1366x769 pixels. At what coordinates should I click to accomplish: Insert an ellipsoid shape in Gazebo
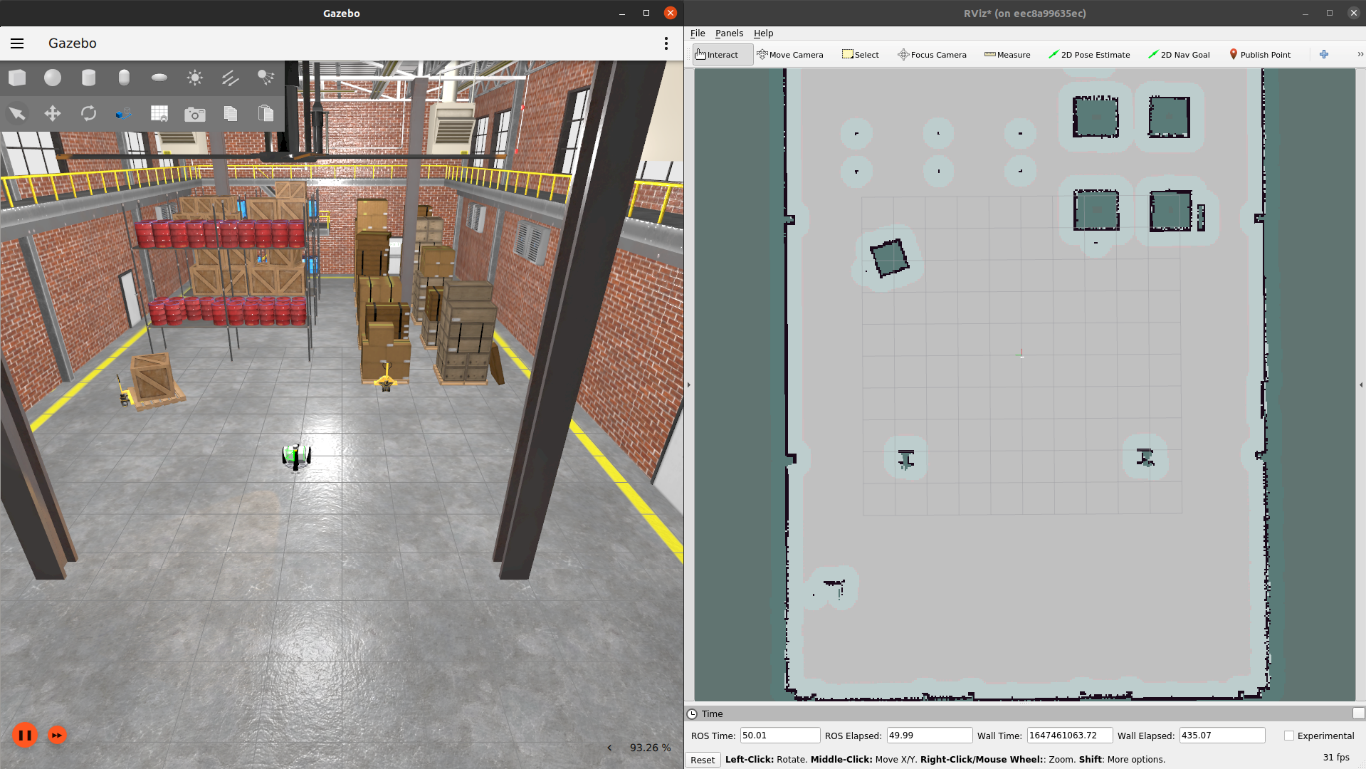pos(159,78)
